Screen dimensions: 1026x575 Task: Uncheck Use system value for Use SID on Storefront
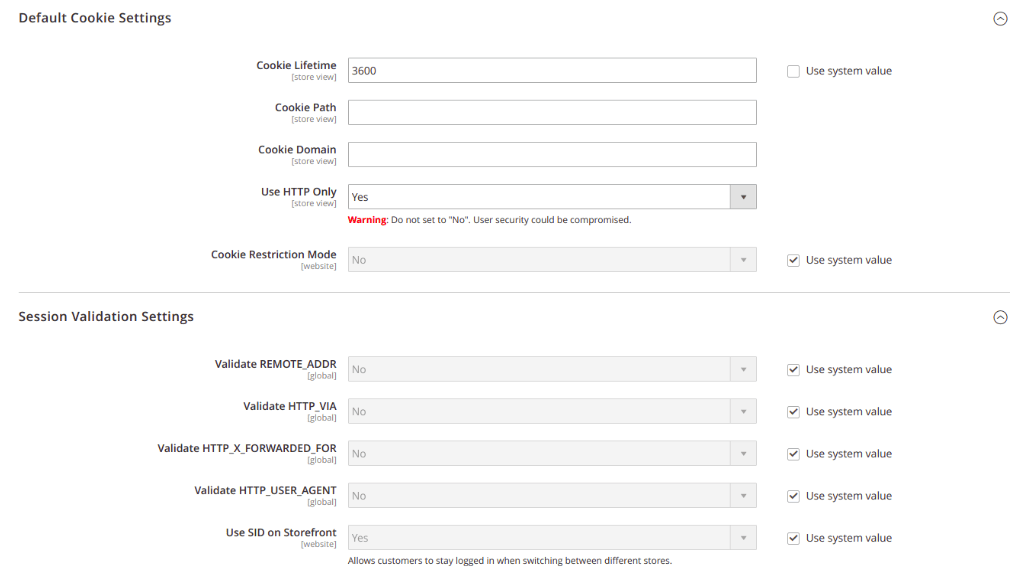[793, 538]
